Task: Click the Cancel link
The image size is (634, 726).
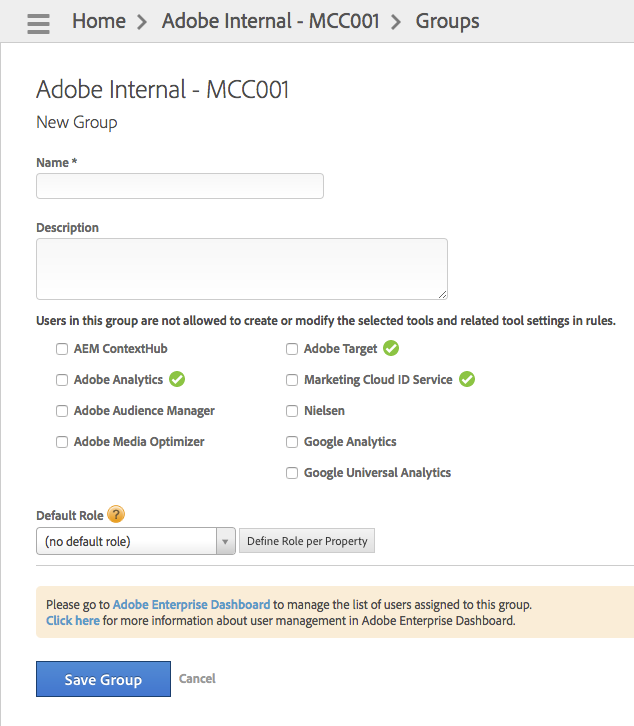Action: pos(197,679)
